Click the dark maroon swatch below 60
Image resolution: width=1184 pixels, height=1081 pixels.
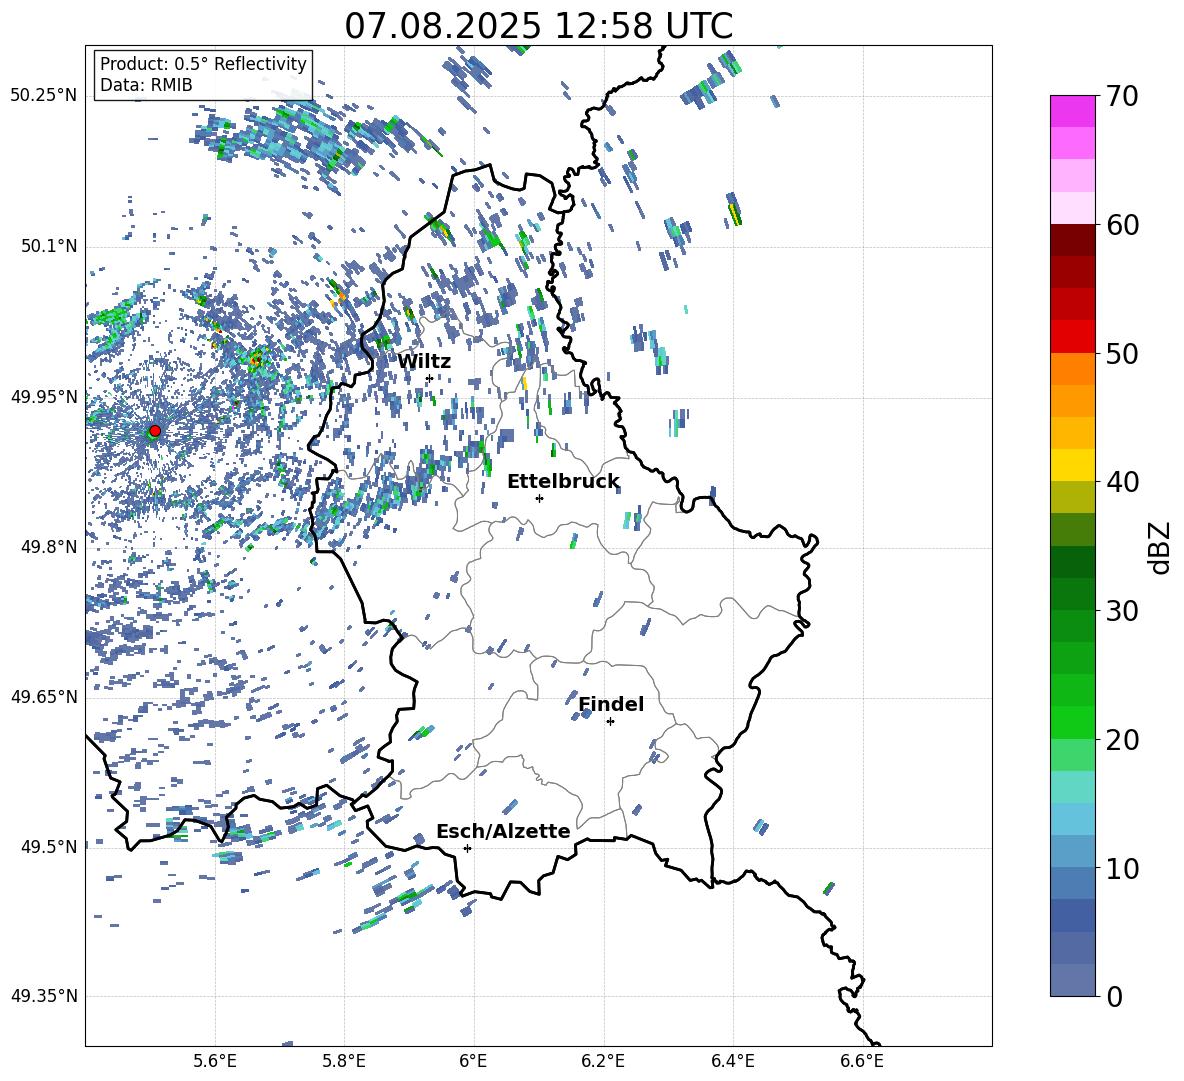[1072, 240]
